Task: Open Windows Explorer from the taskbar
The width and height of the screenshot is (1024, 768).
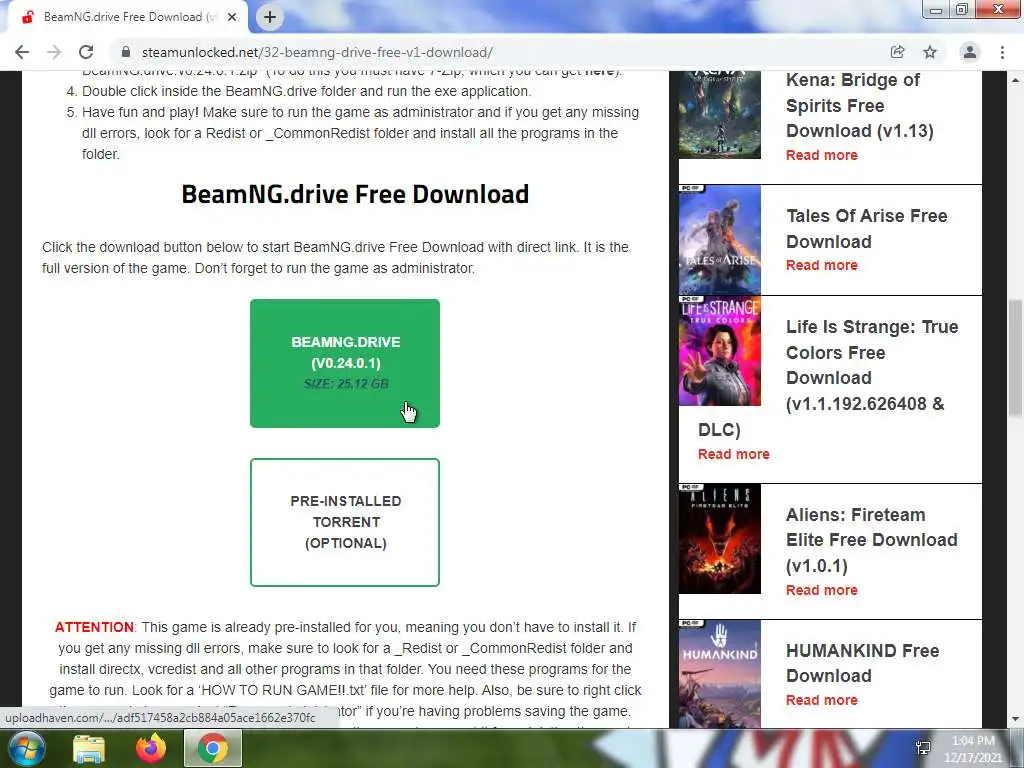Action: [89, 748]
